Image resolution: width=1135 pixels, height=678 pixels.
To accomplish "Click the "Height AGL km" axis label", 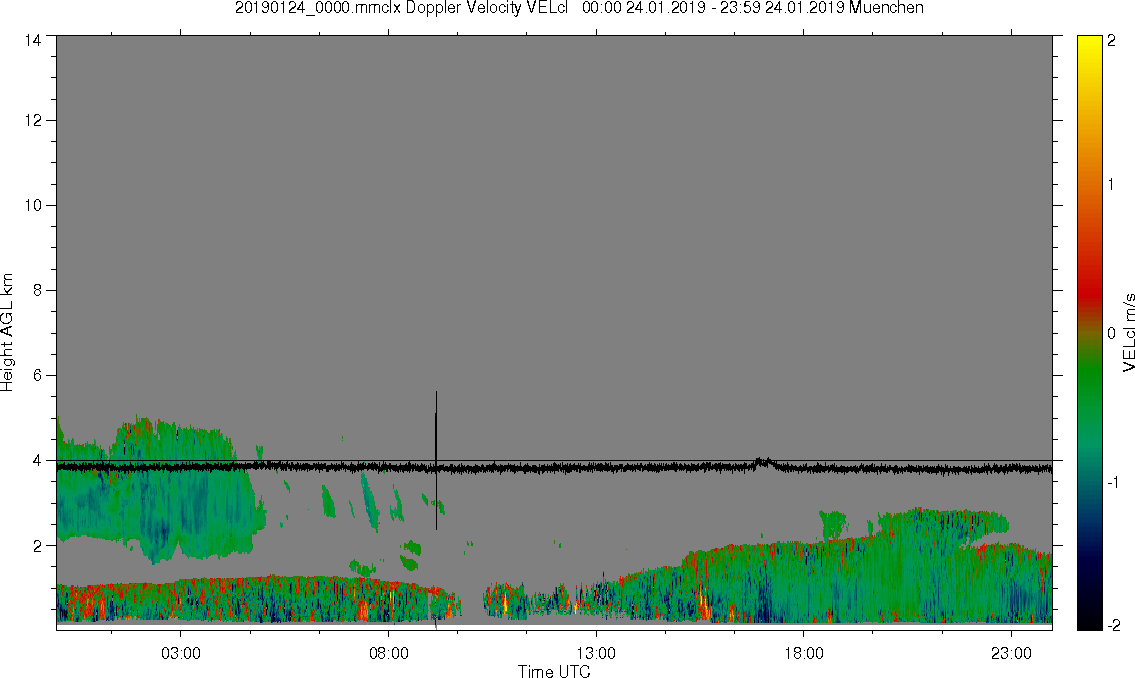I will click(x=7, y=333).
